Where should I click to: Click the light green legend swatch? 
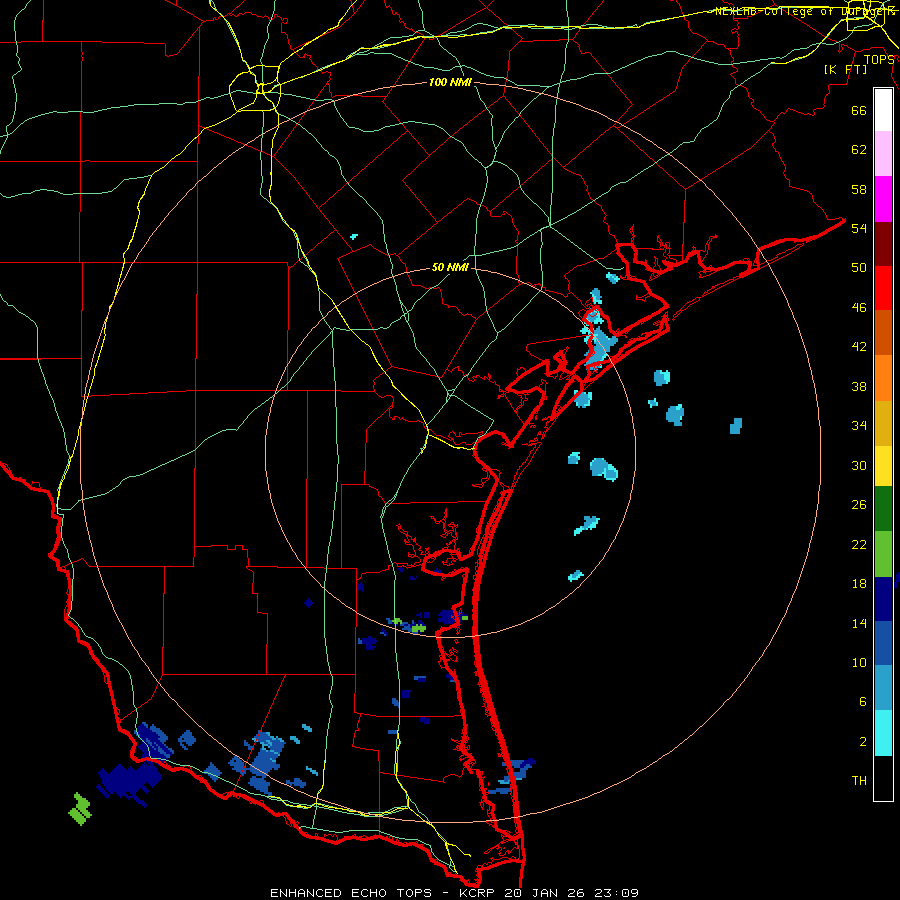tap(883, 554)
